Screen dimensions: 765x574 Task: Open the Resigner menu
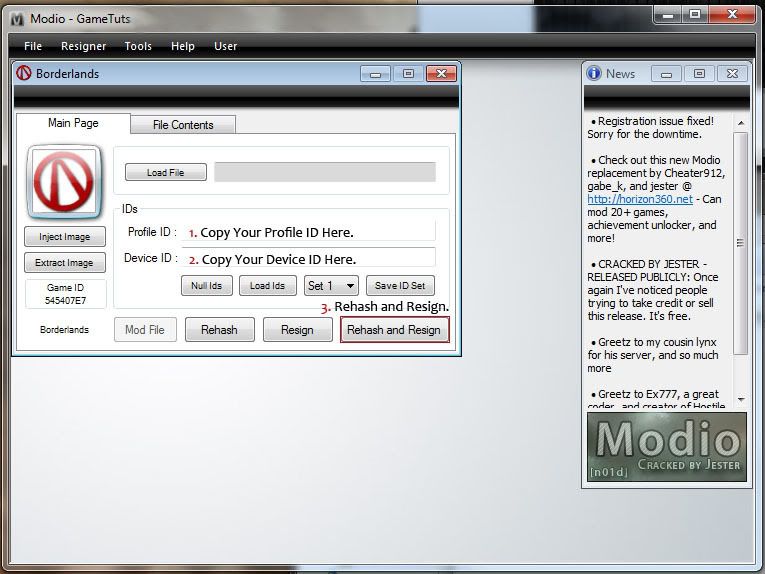pyautogui.click(x=83, y=46)
